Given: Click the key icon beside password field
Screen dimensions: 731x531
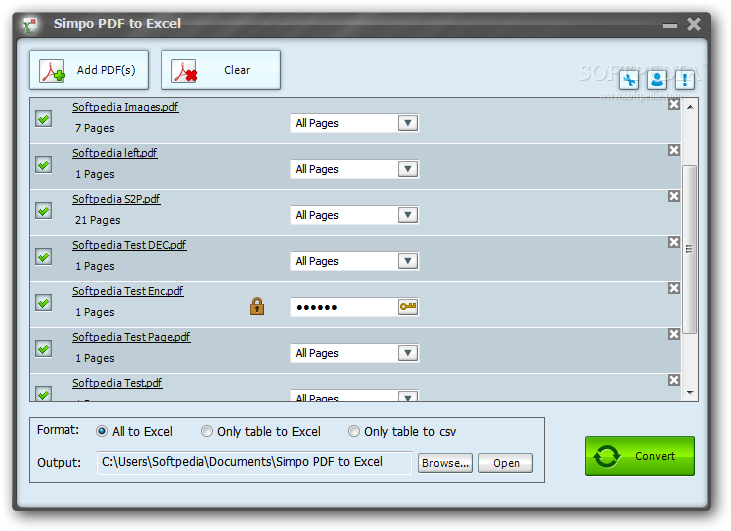Looking at the screenshot, I should point(408,307).
